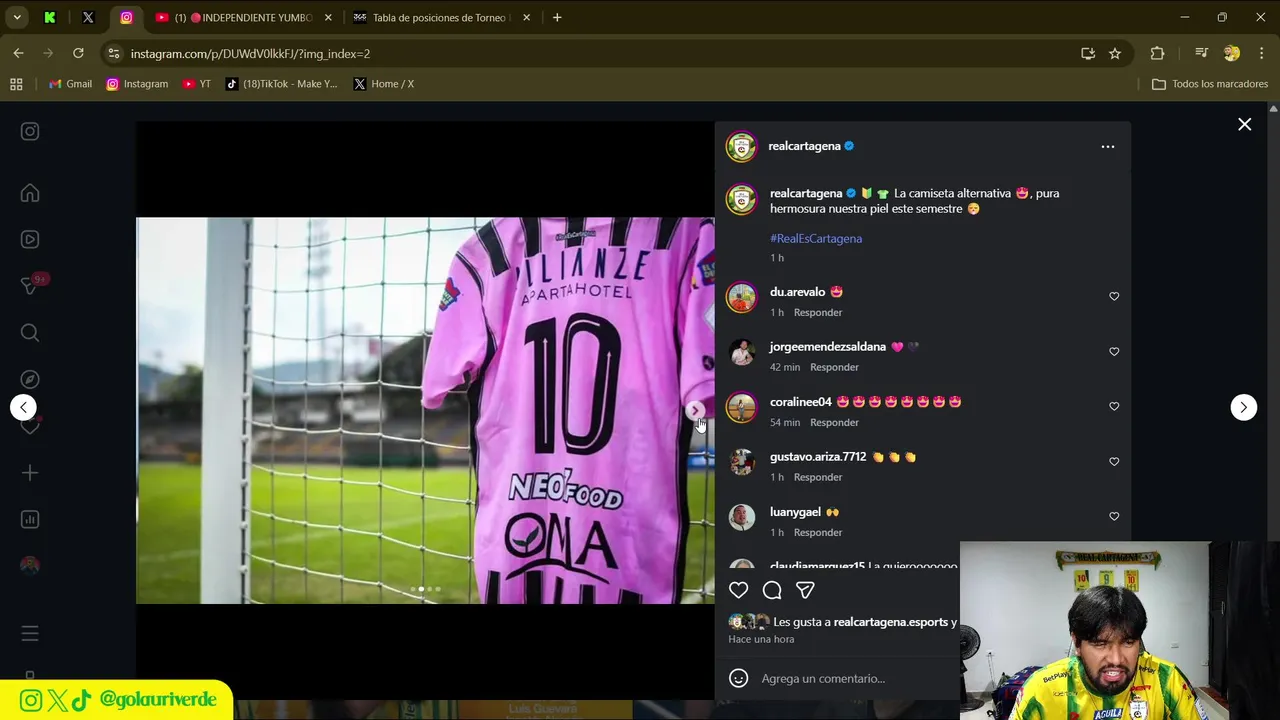The width and height of the screenshot is (1280, 720).
Task: Open realcartagena.esports profile from likes
Action: (x=890, y=622)
